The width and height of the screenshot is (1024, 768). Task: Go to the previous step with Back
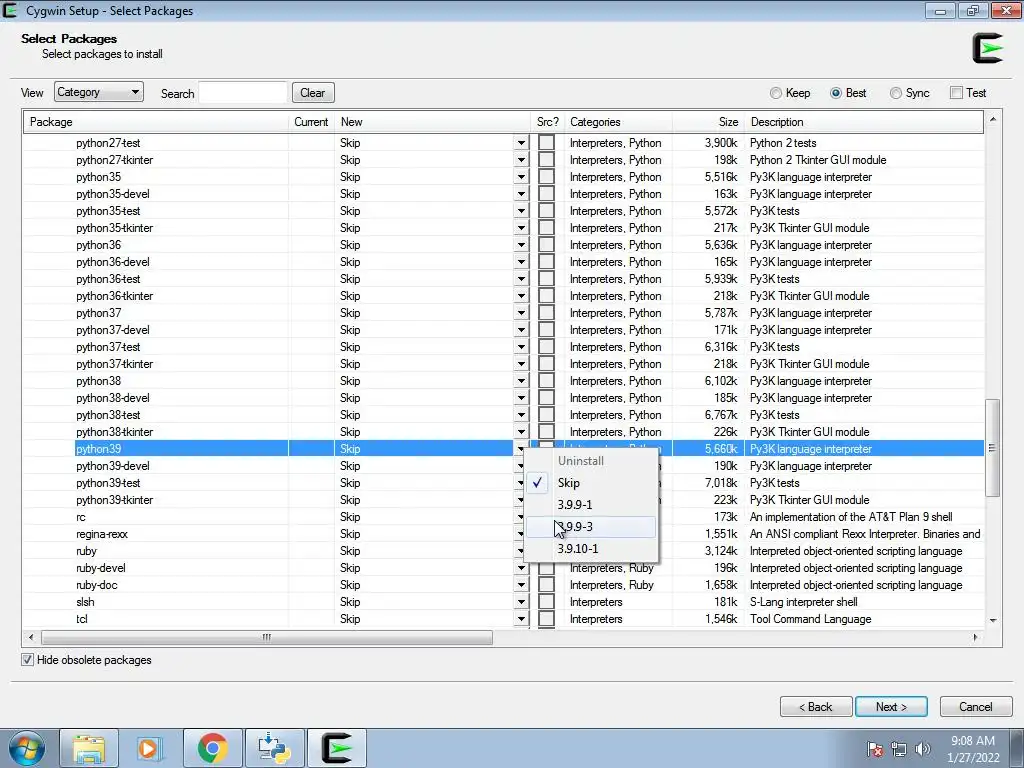click(x=816, y=707)
